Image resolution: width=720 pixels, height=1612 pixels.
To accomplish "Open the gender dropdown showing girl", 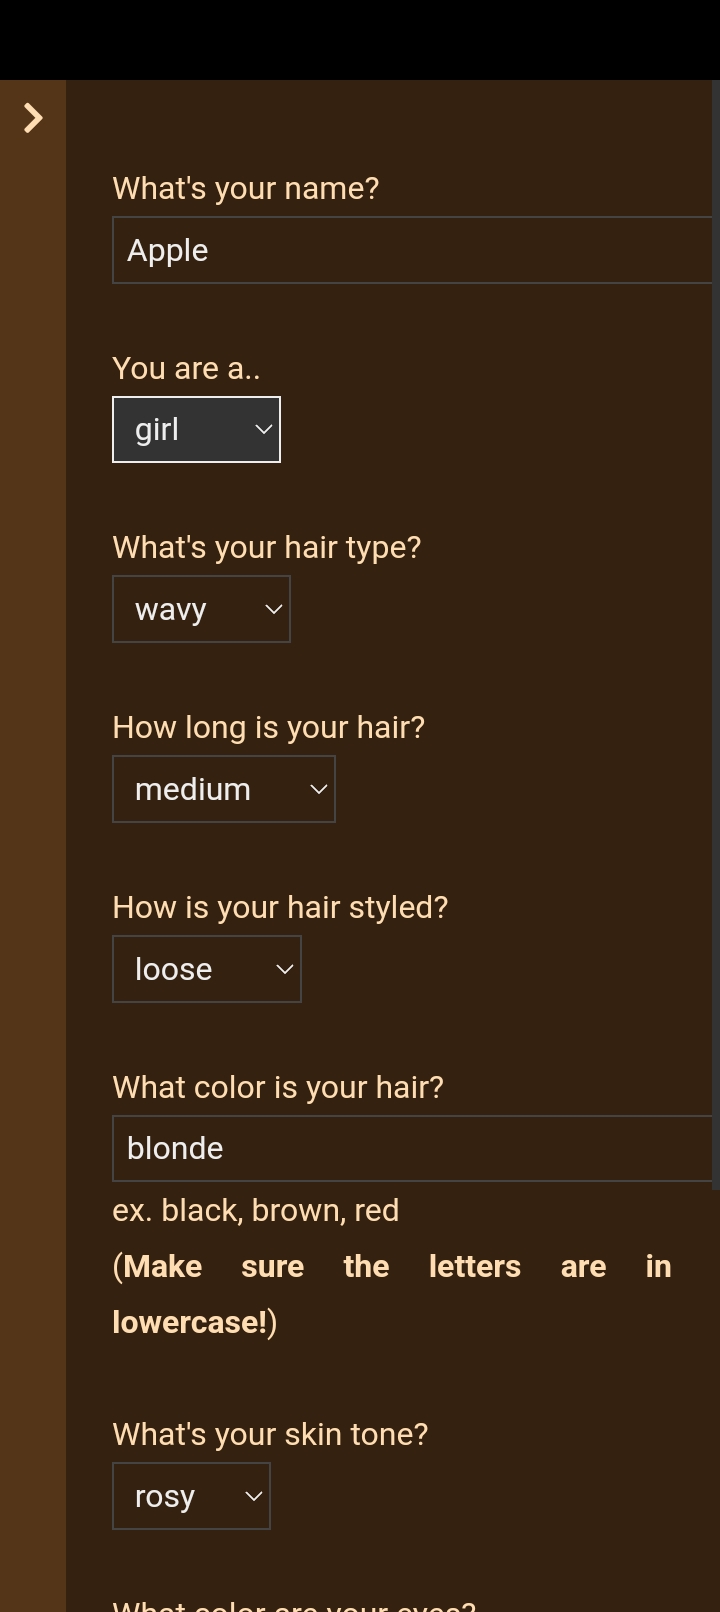I will pos(196,430).
